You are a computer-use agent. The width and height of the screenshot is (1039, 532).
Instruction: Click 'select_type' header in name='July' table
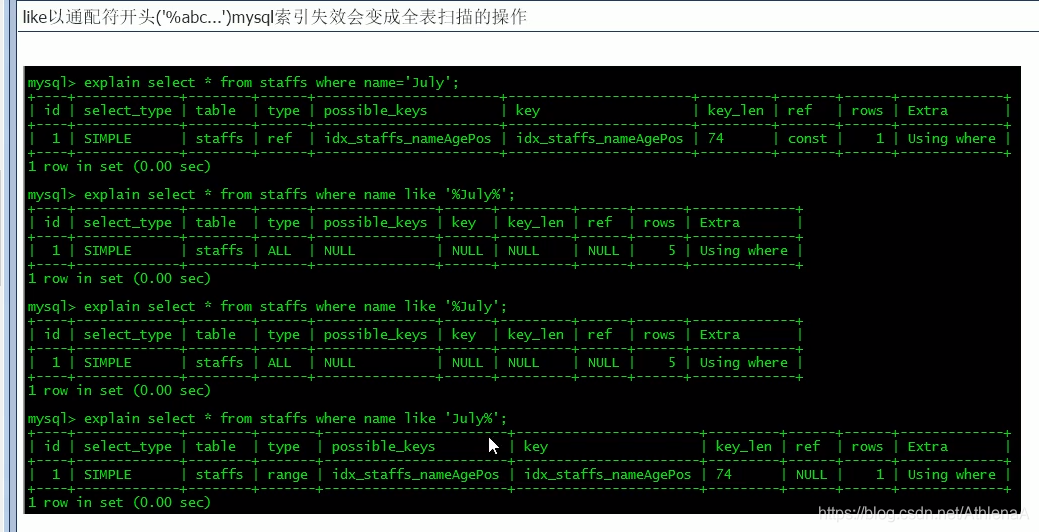point(127,111)
